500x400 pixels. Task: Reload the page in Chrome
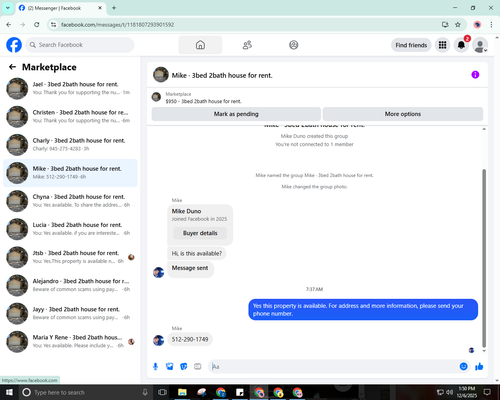pos(37,25)
